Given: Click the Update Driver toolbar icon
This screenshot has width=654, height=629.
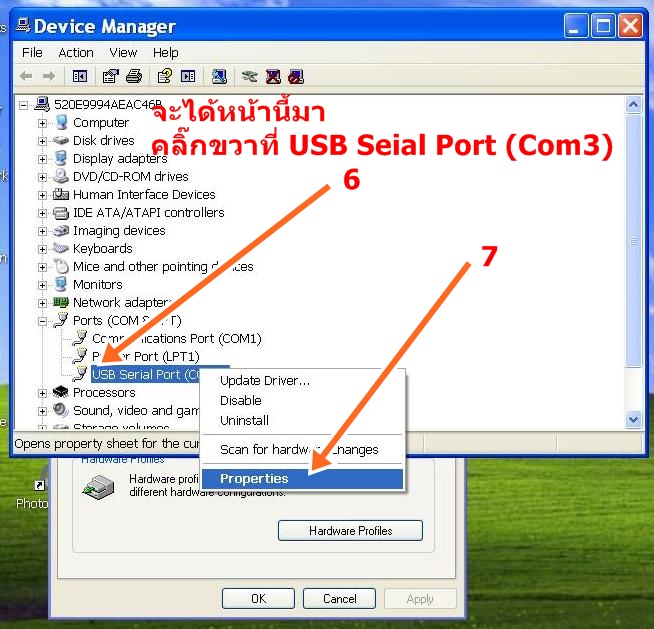Looking at the screenshot, I should [249, 76].
